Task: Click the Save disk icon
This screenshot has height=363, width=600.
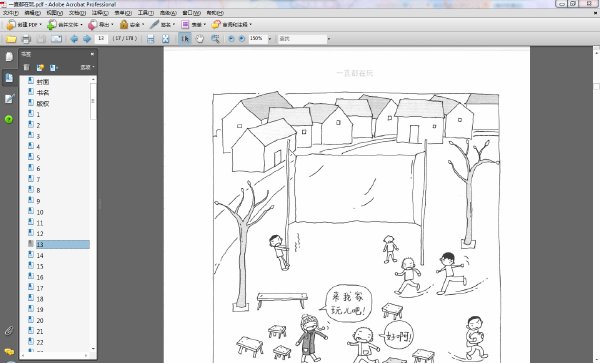Action: coord(41,39)
